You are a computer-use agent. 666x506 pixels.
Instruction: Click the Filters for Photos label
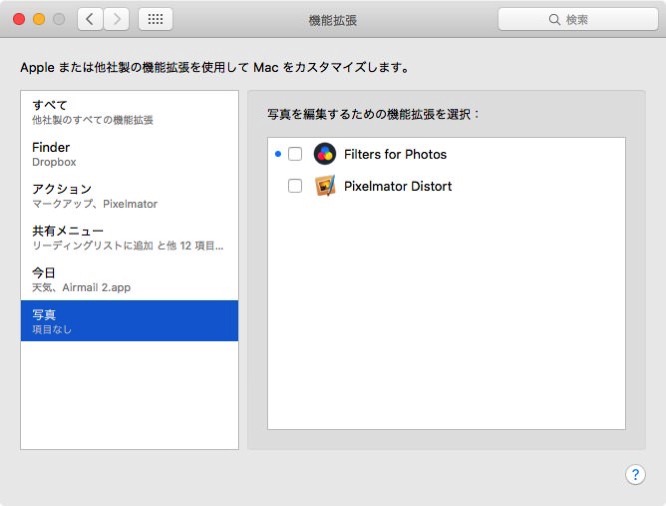(x=395, y=154)
